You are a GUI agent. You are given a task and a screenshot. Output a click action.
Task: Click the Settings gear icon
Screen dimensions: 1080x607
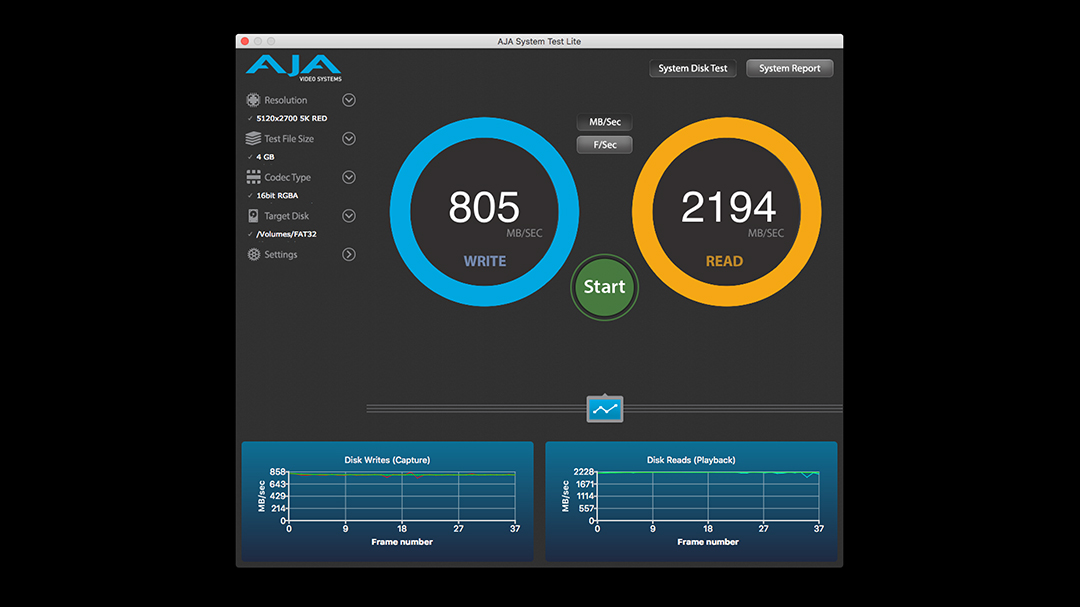253,254
